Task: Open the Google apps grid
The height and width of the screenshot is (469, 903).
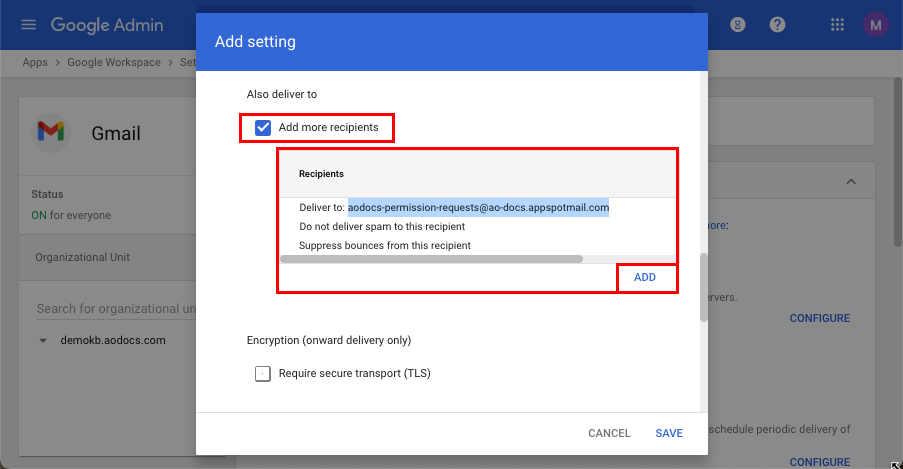Action: coord(837,25)
